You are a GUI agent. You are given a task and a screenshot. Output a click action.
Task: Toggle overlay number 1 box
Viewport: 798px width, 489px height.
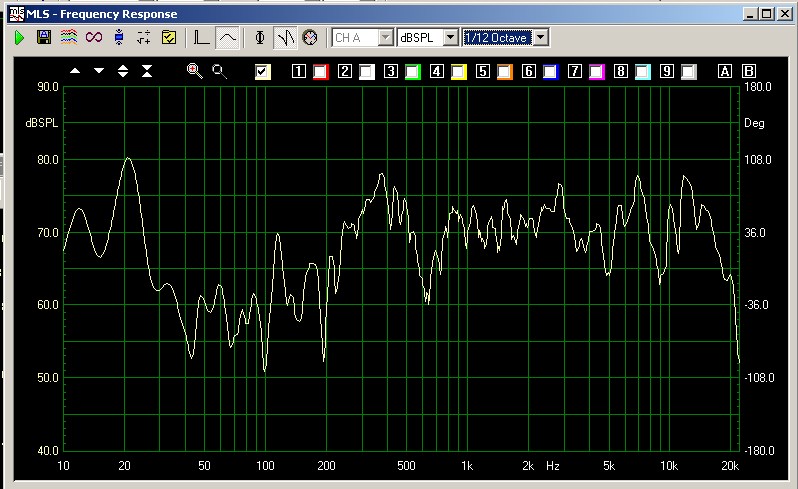pyautogui.click(x=298, y=71)
